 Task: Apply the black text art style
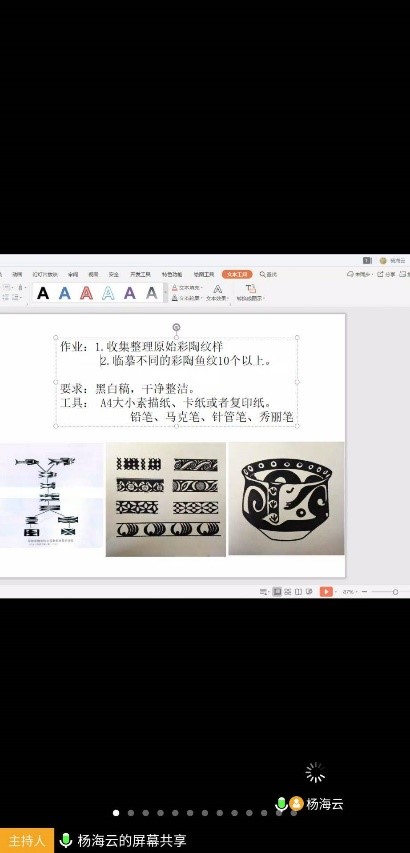pyautogui.click(x=43, y=293)
